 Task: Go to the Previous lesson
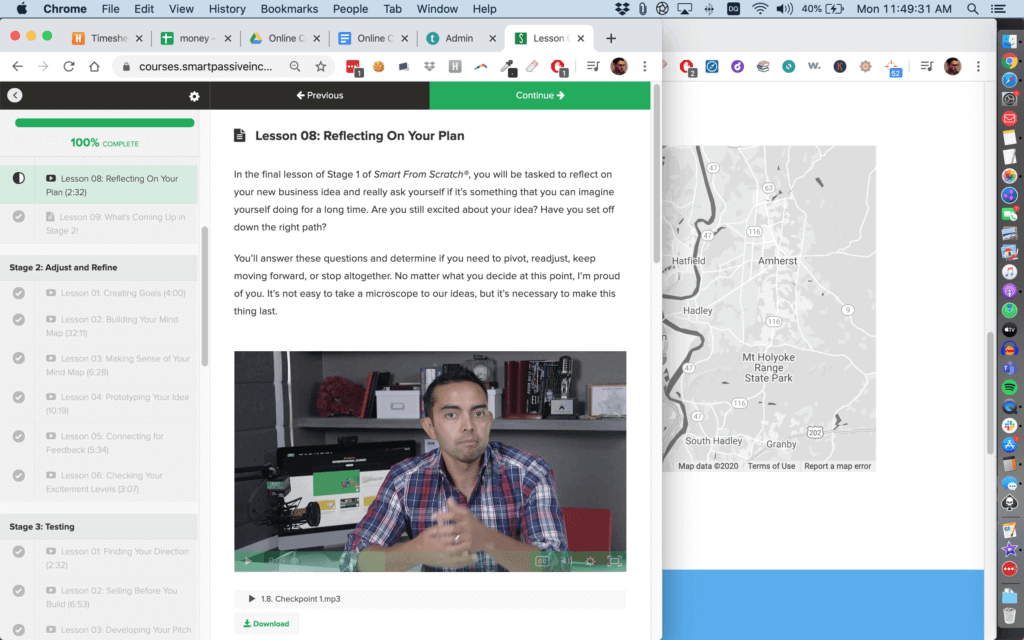[x=320, y=95]
